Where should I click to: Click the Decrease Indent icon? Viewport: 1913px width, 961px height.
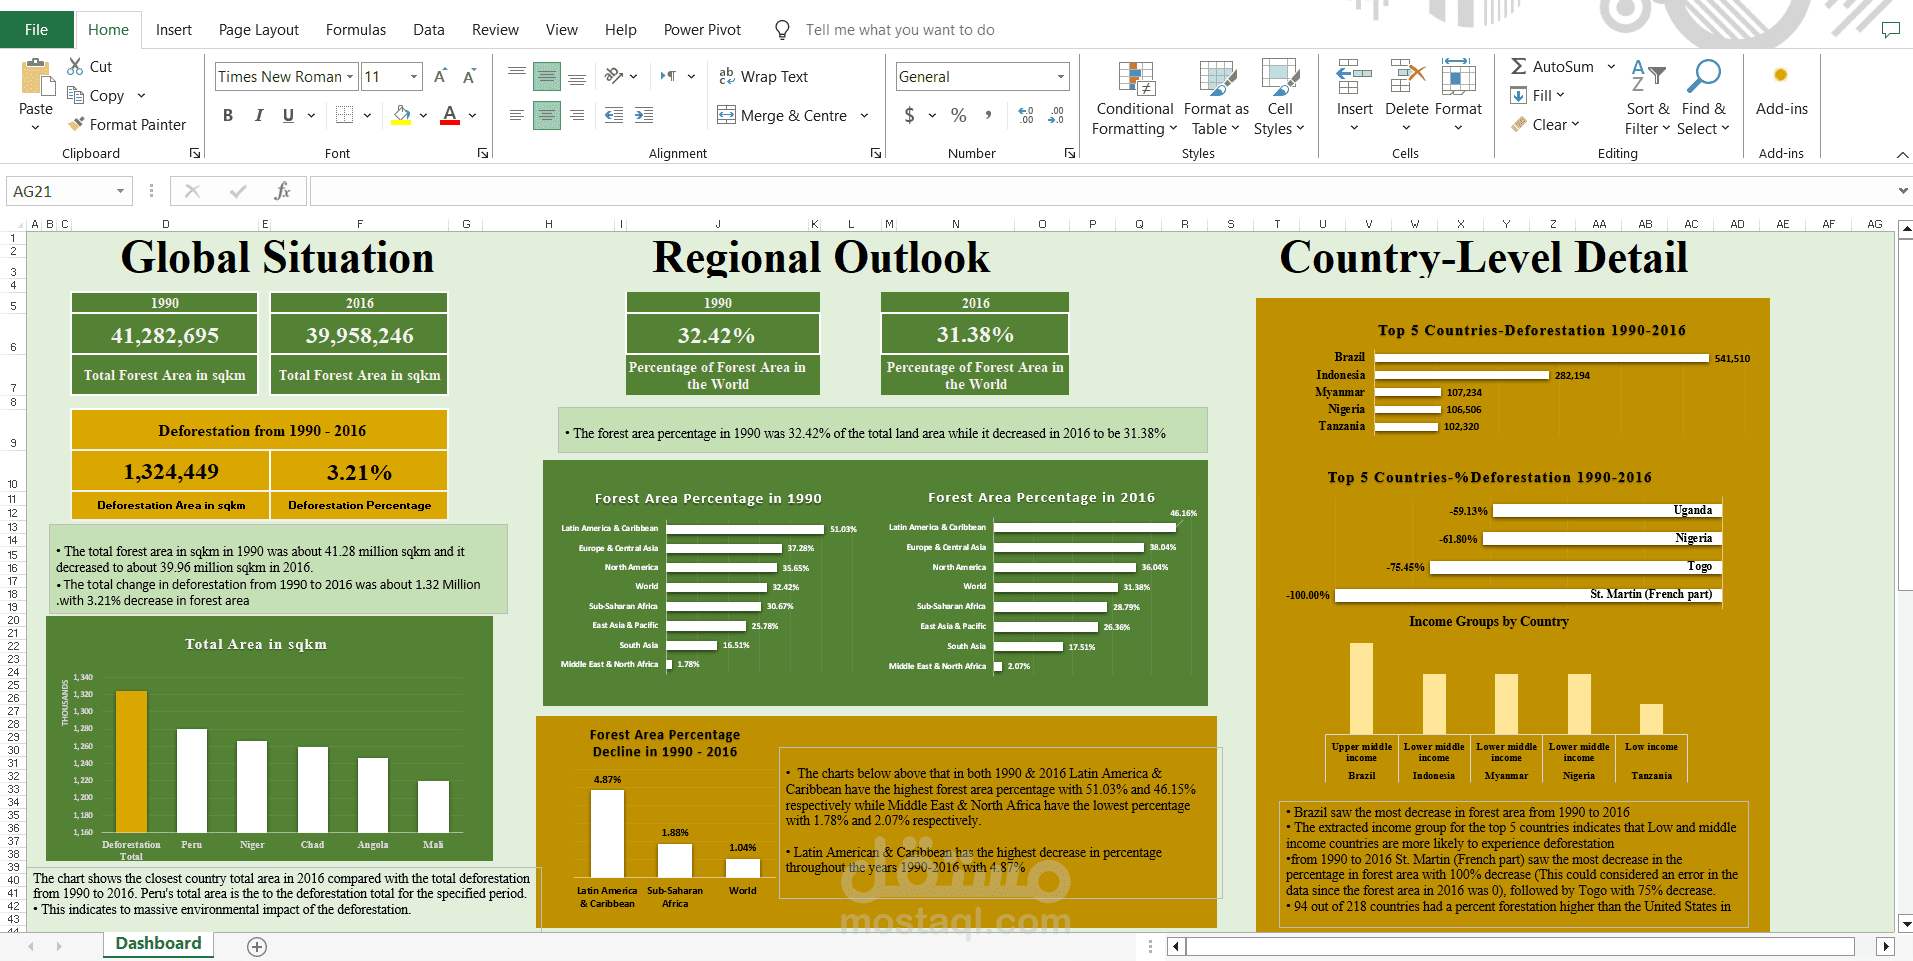point(614,115)
